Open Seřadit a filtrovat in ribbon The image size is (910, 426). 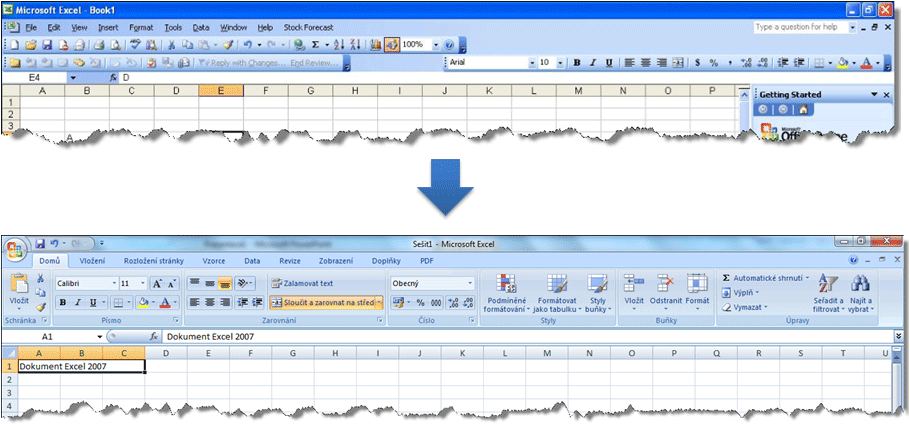828,292
